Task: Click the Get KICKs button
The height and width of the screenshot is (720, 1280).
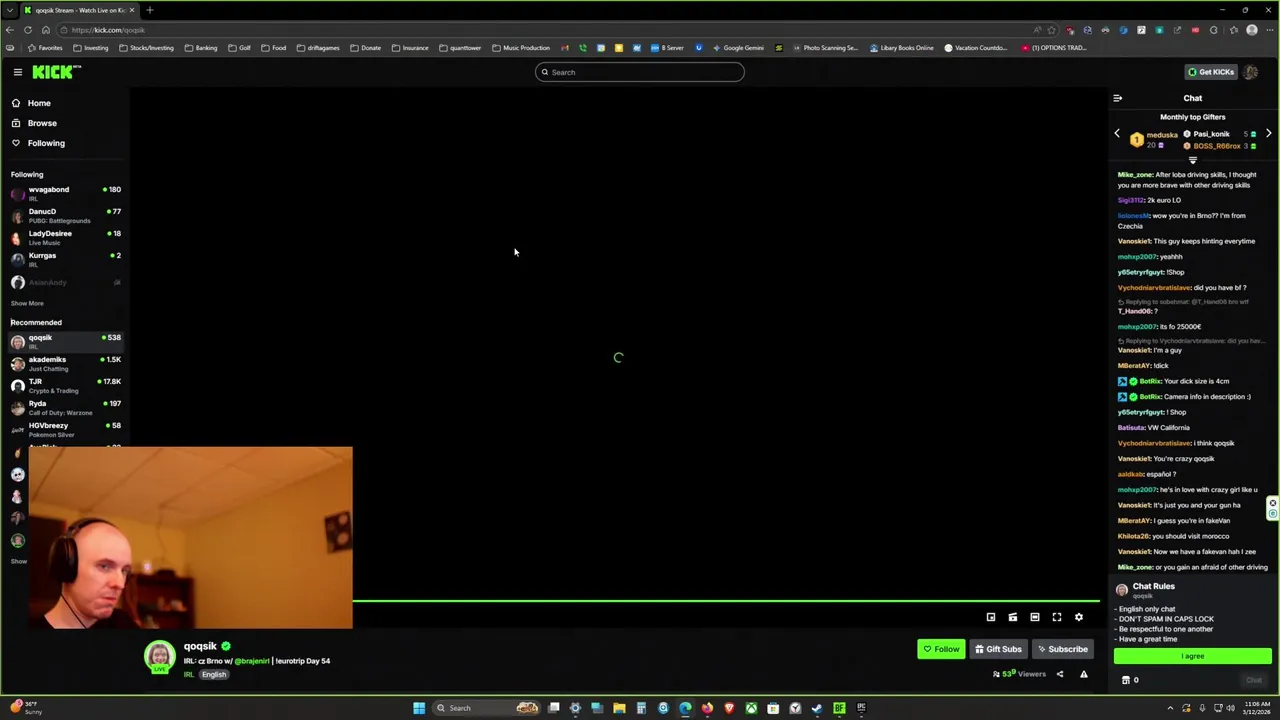Action: tap(1211, 72)
